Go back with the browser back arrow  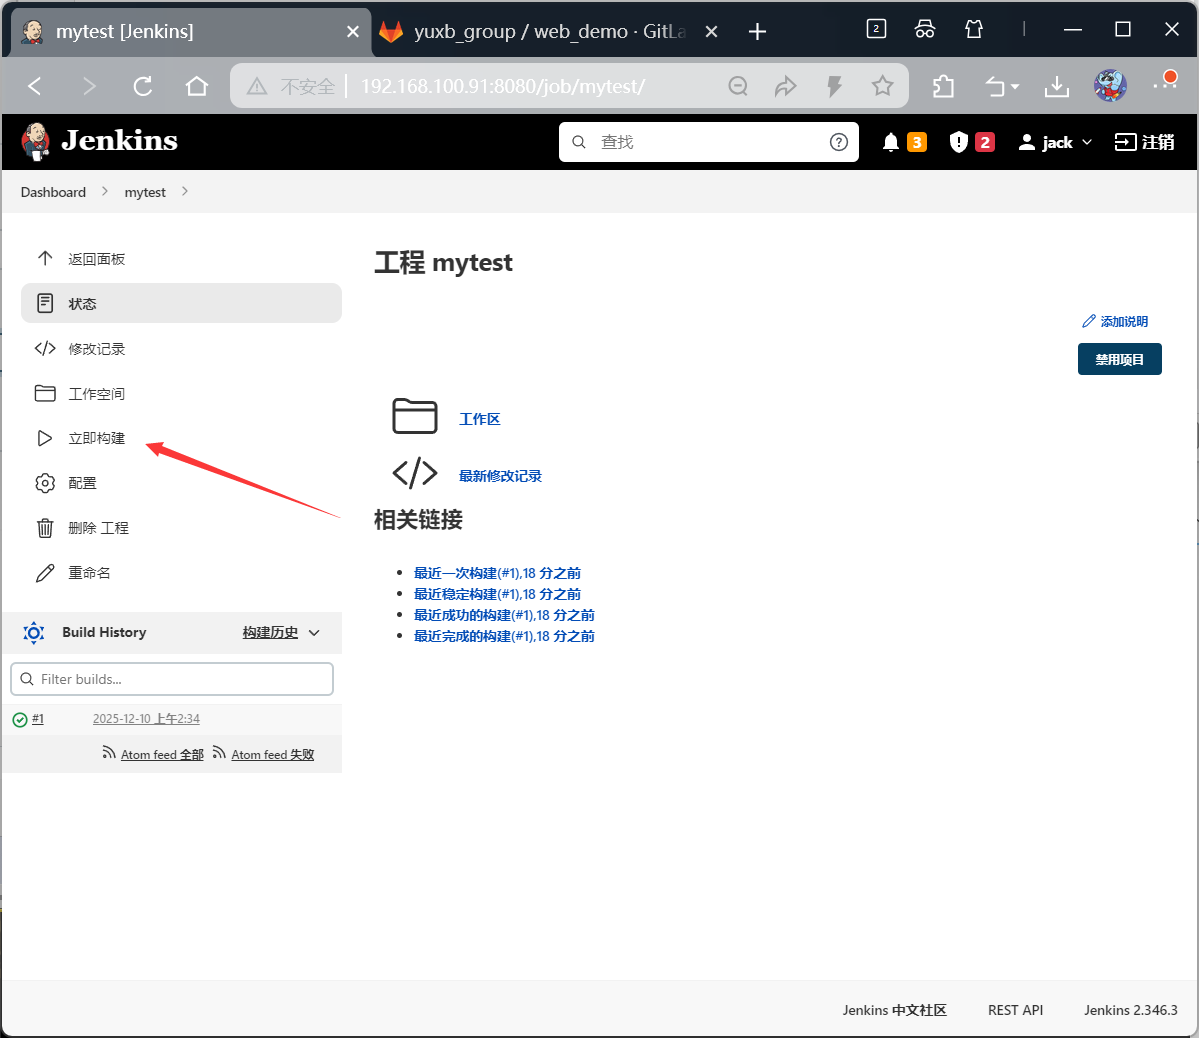click(34, 86)
